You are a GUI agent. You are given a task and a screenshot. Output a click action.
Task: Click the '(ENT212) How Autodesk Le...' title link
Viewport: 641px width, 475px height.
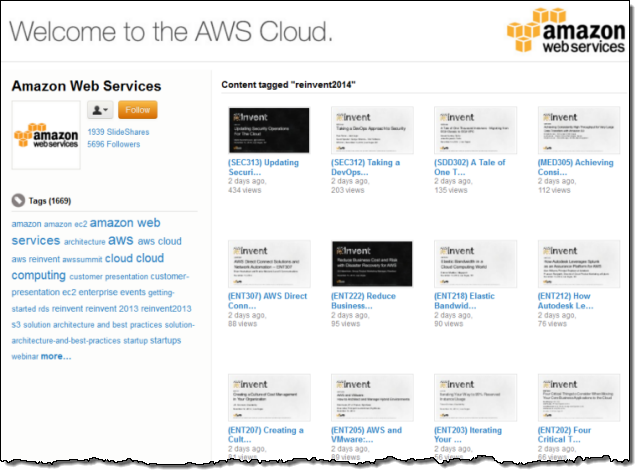565,301
